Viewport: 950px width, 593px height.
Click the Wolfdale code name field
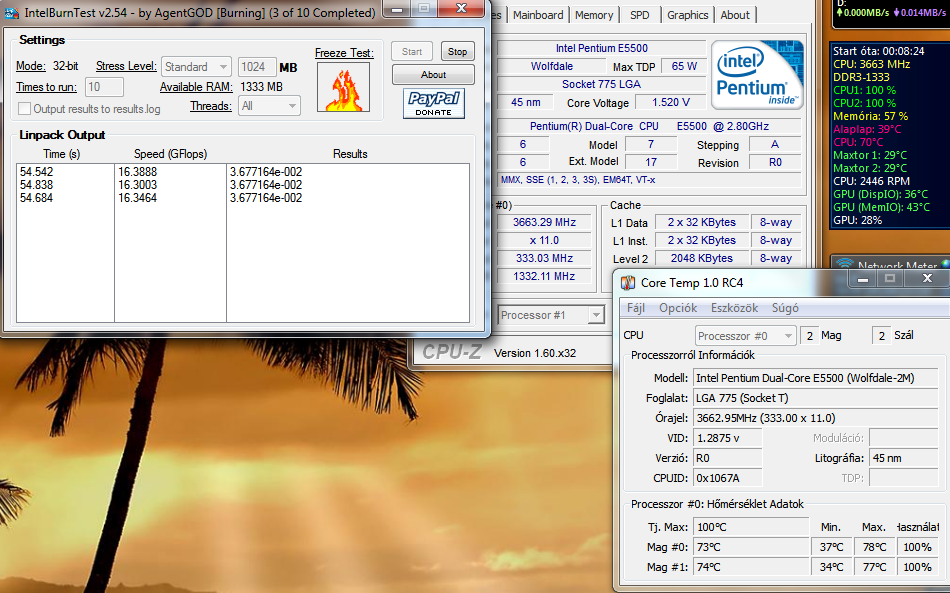pyautogui.click(x=551, y=66)
